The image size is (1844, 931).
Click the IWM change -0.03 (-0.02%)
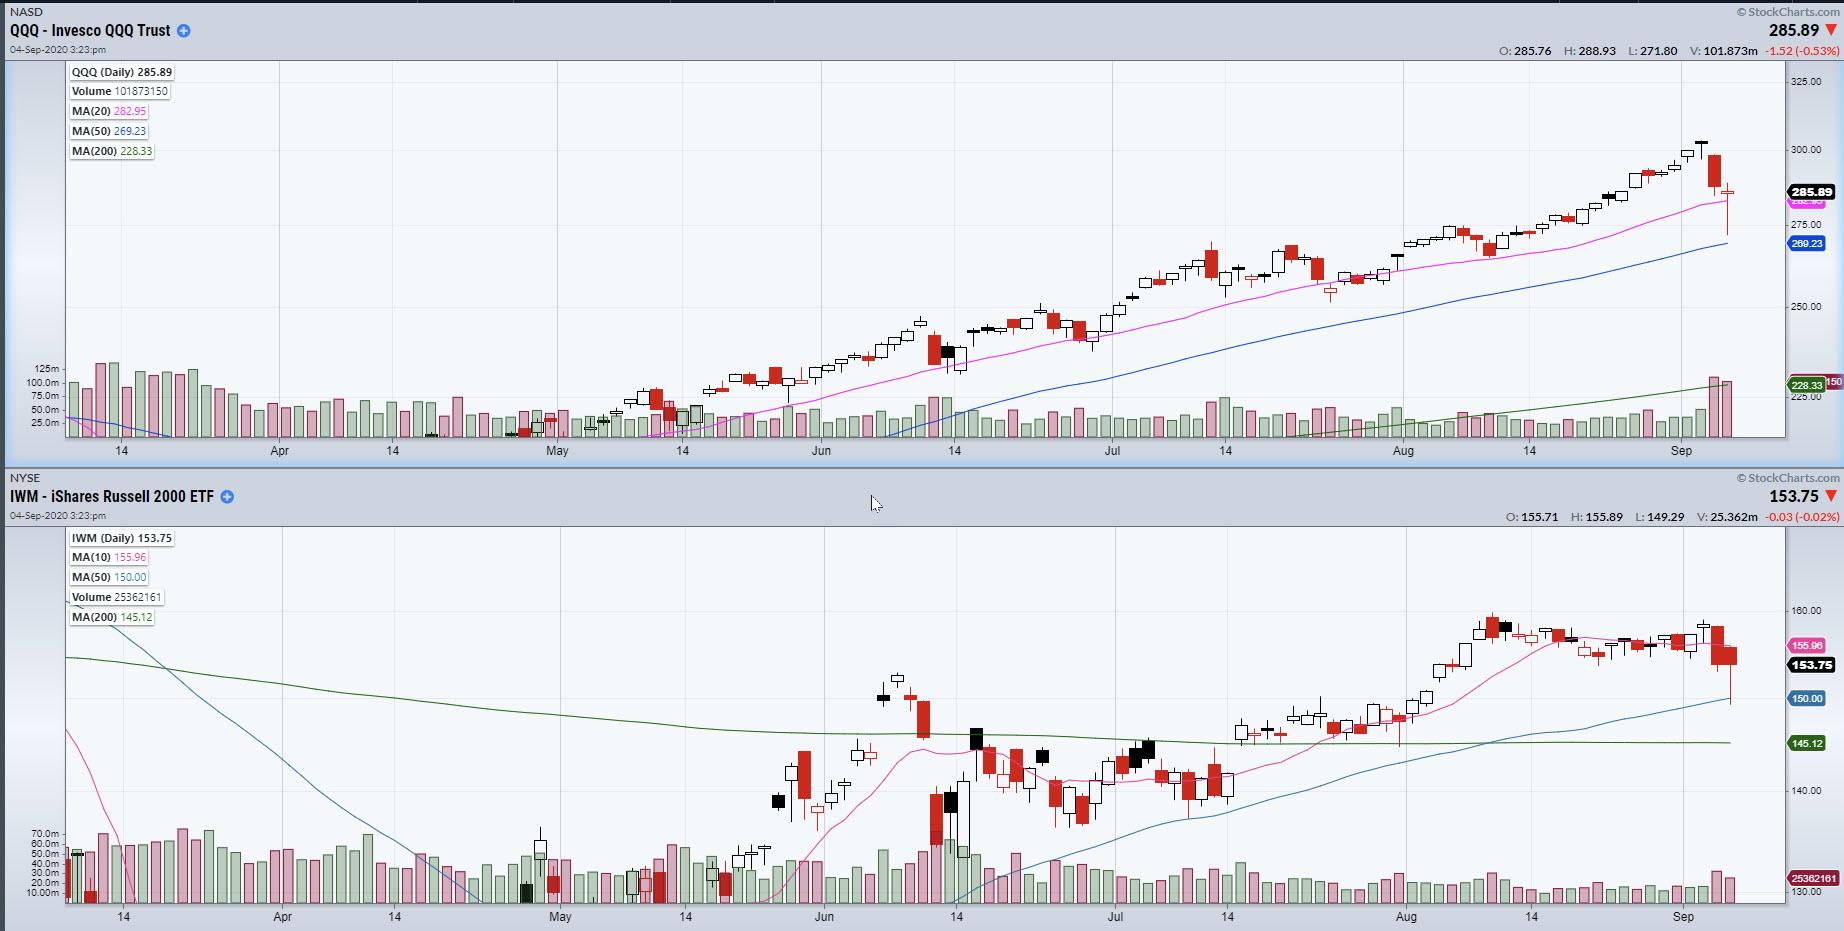(x=1802, y=517)
